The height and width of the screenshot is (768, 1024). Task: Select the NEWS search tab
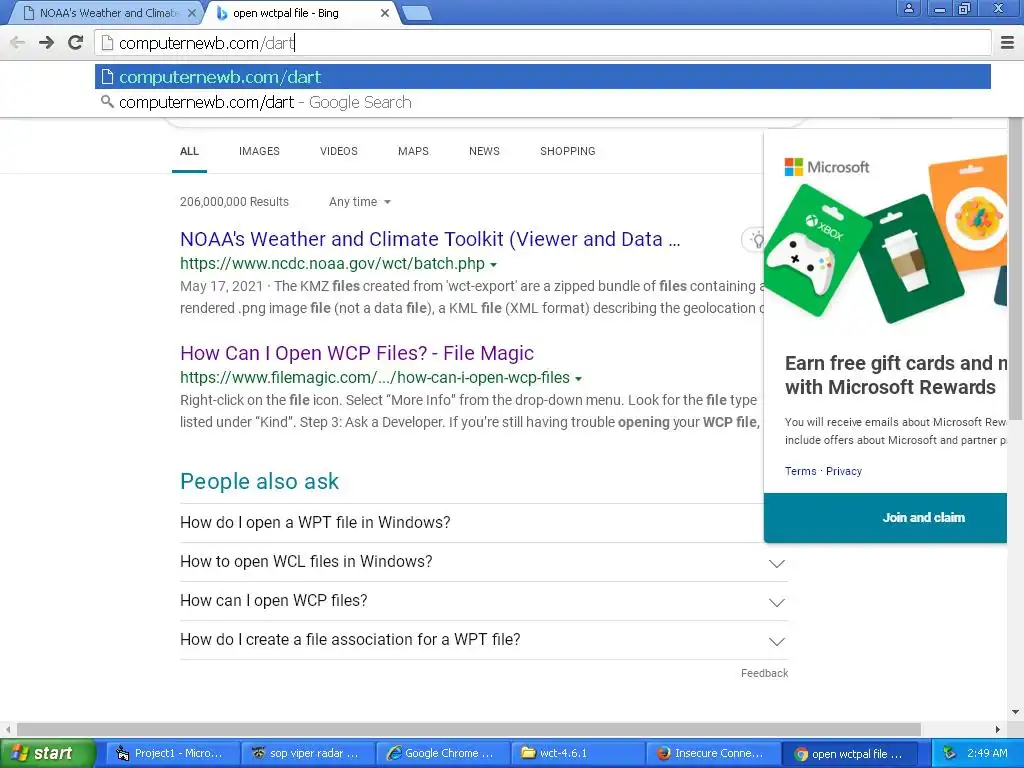click(484, 152)
